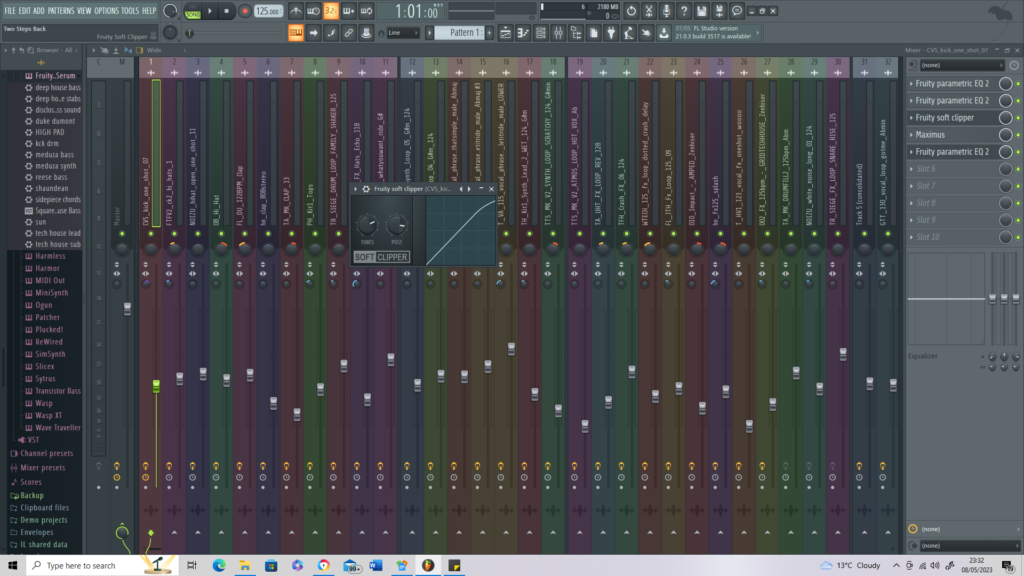Open the audio editor scissors icon

(x=648, y=11)
